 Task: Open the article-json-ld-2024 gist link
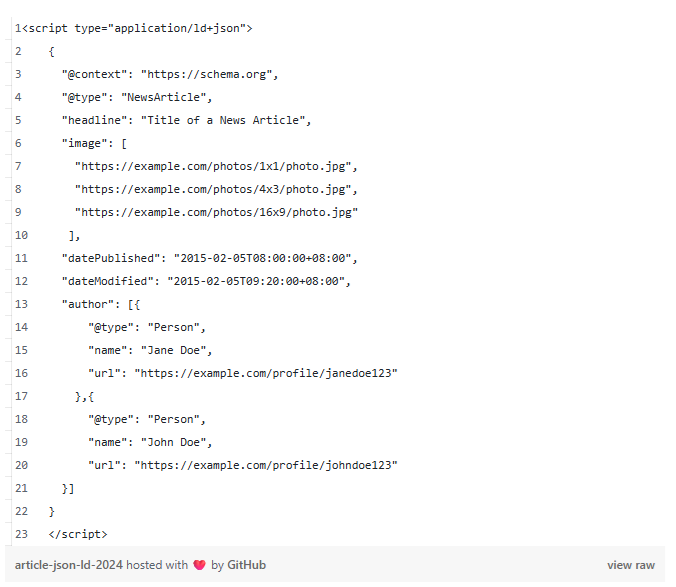69,565
